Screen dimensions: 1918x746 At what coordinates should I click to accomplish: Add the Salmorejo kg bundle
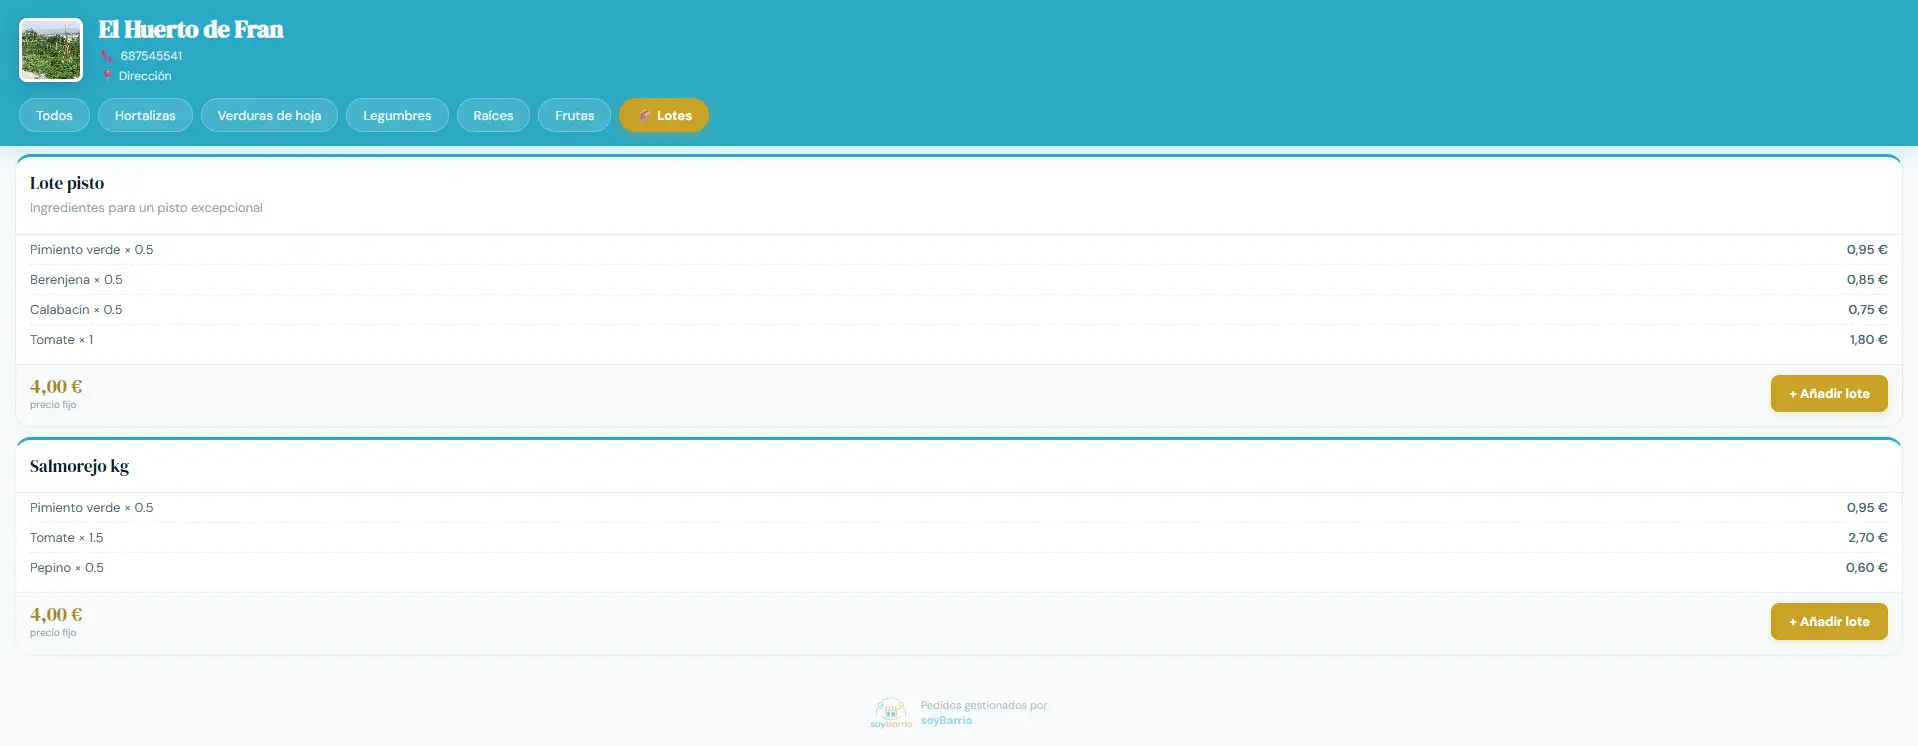click(x=1829, y=622)
